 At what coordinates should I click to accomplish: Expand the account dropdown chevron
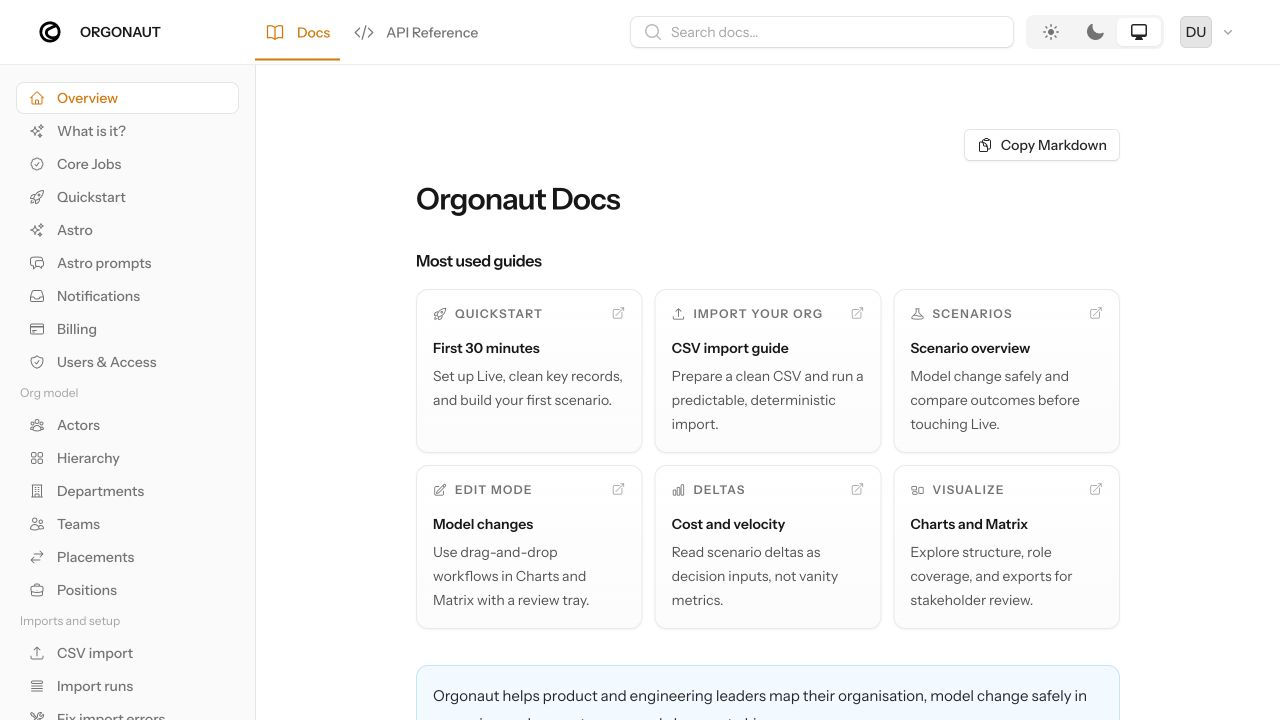point(1228,32)
